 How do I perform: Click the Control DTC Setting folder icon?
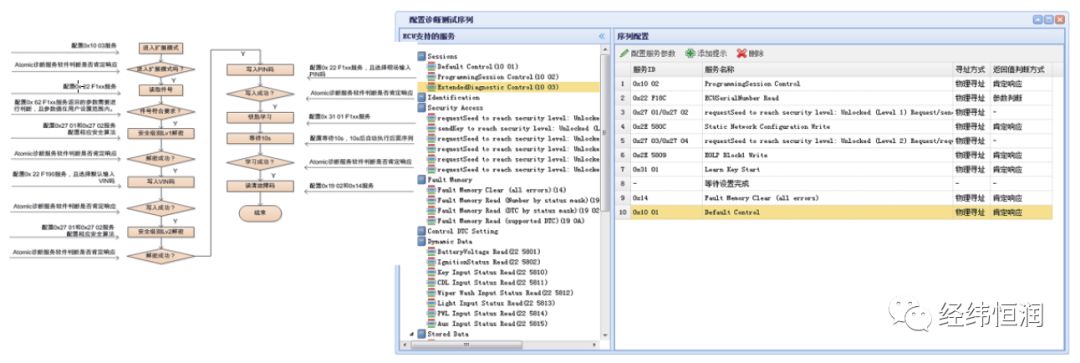pyautogui.click(x=421, y=231)
